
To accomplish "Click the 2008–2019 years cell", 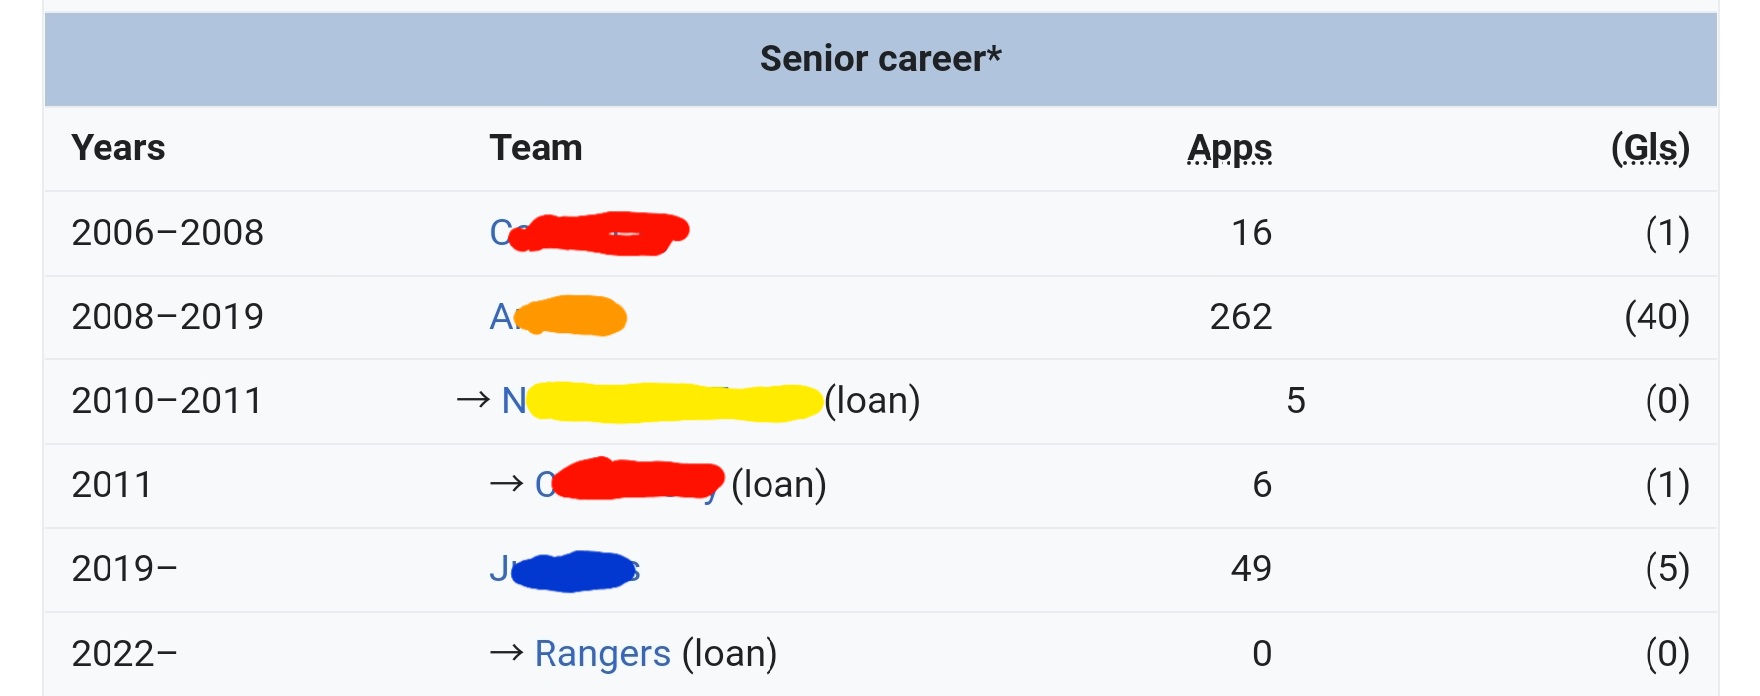I will tap(167, 317).
